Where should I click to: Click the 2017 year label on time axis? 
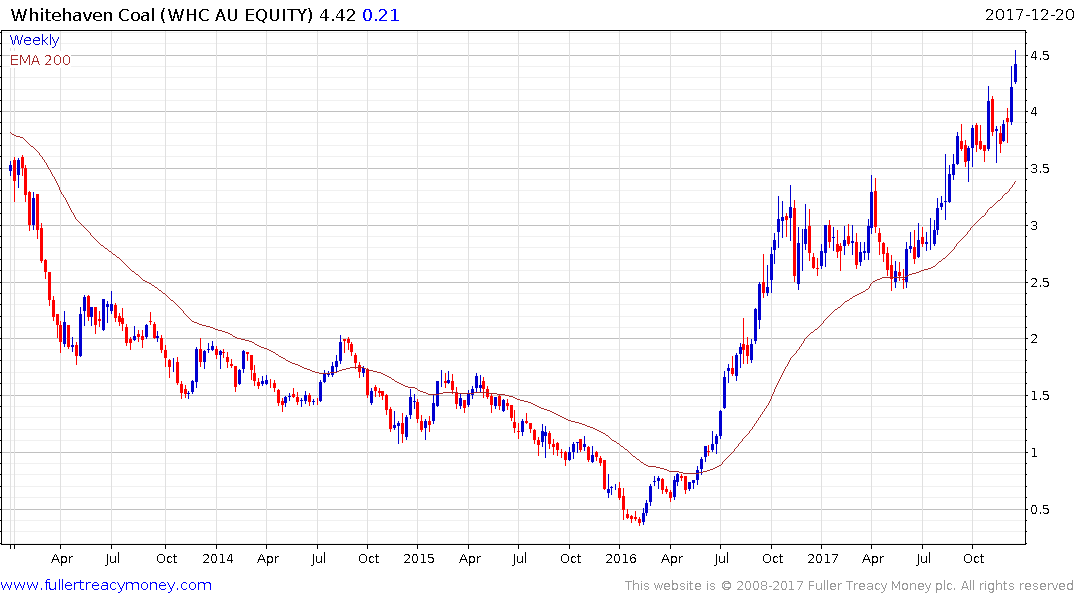pyautogui.click(x=823, y=559)
